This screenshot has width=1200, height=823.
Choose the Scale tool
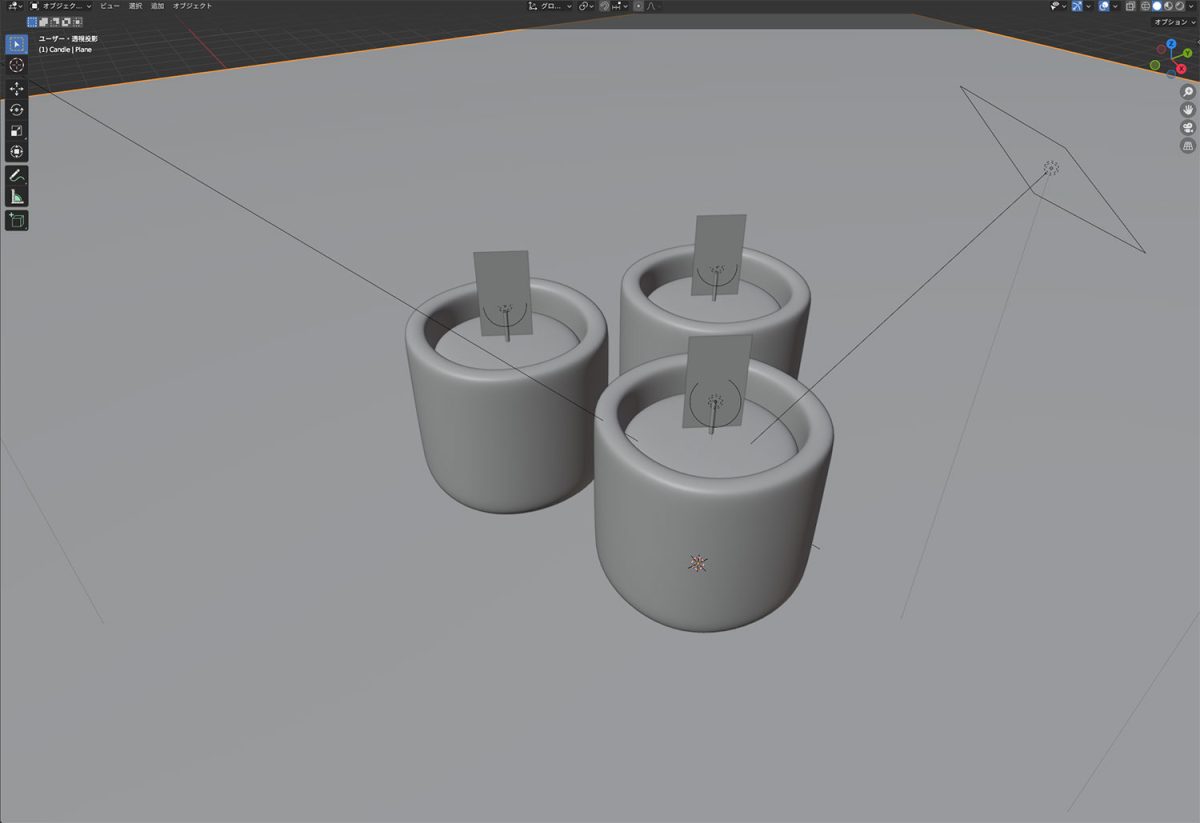[17, 131]
